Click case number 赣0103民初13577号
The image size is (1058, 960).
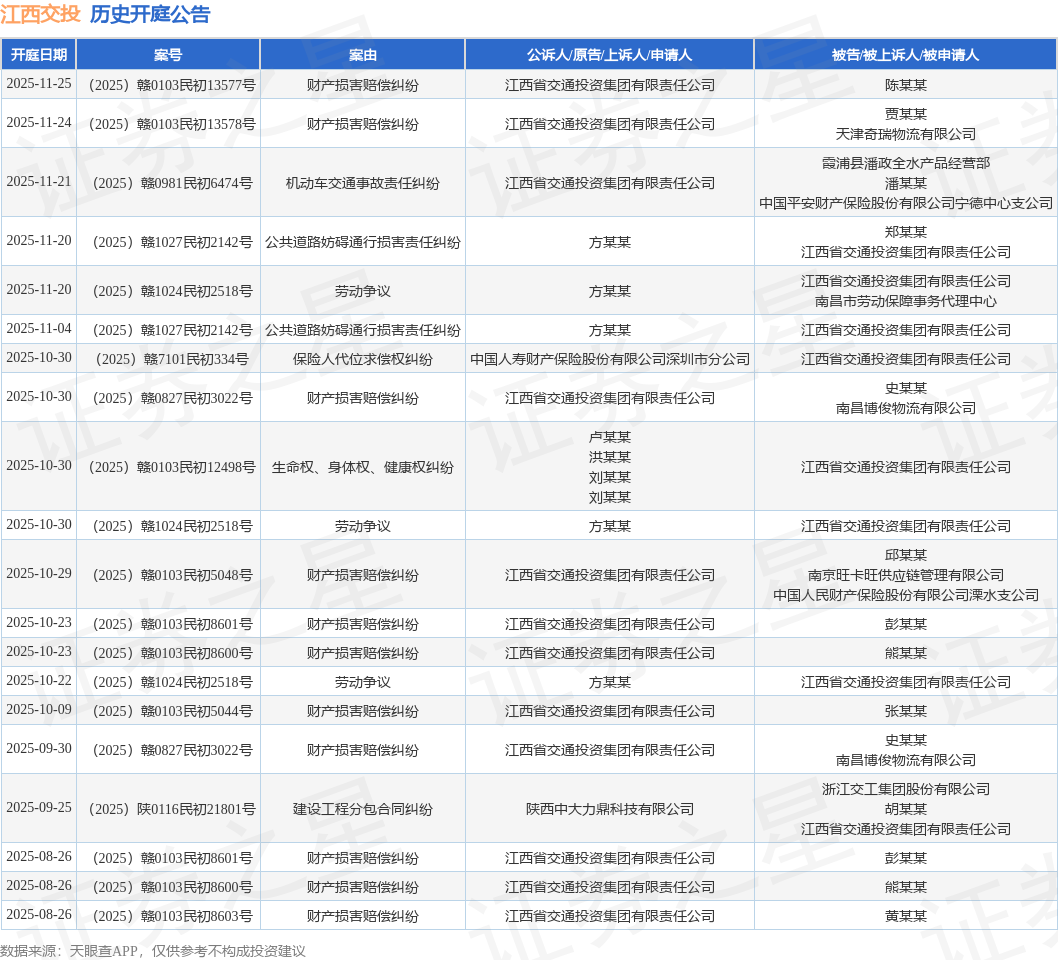[172, 85]
